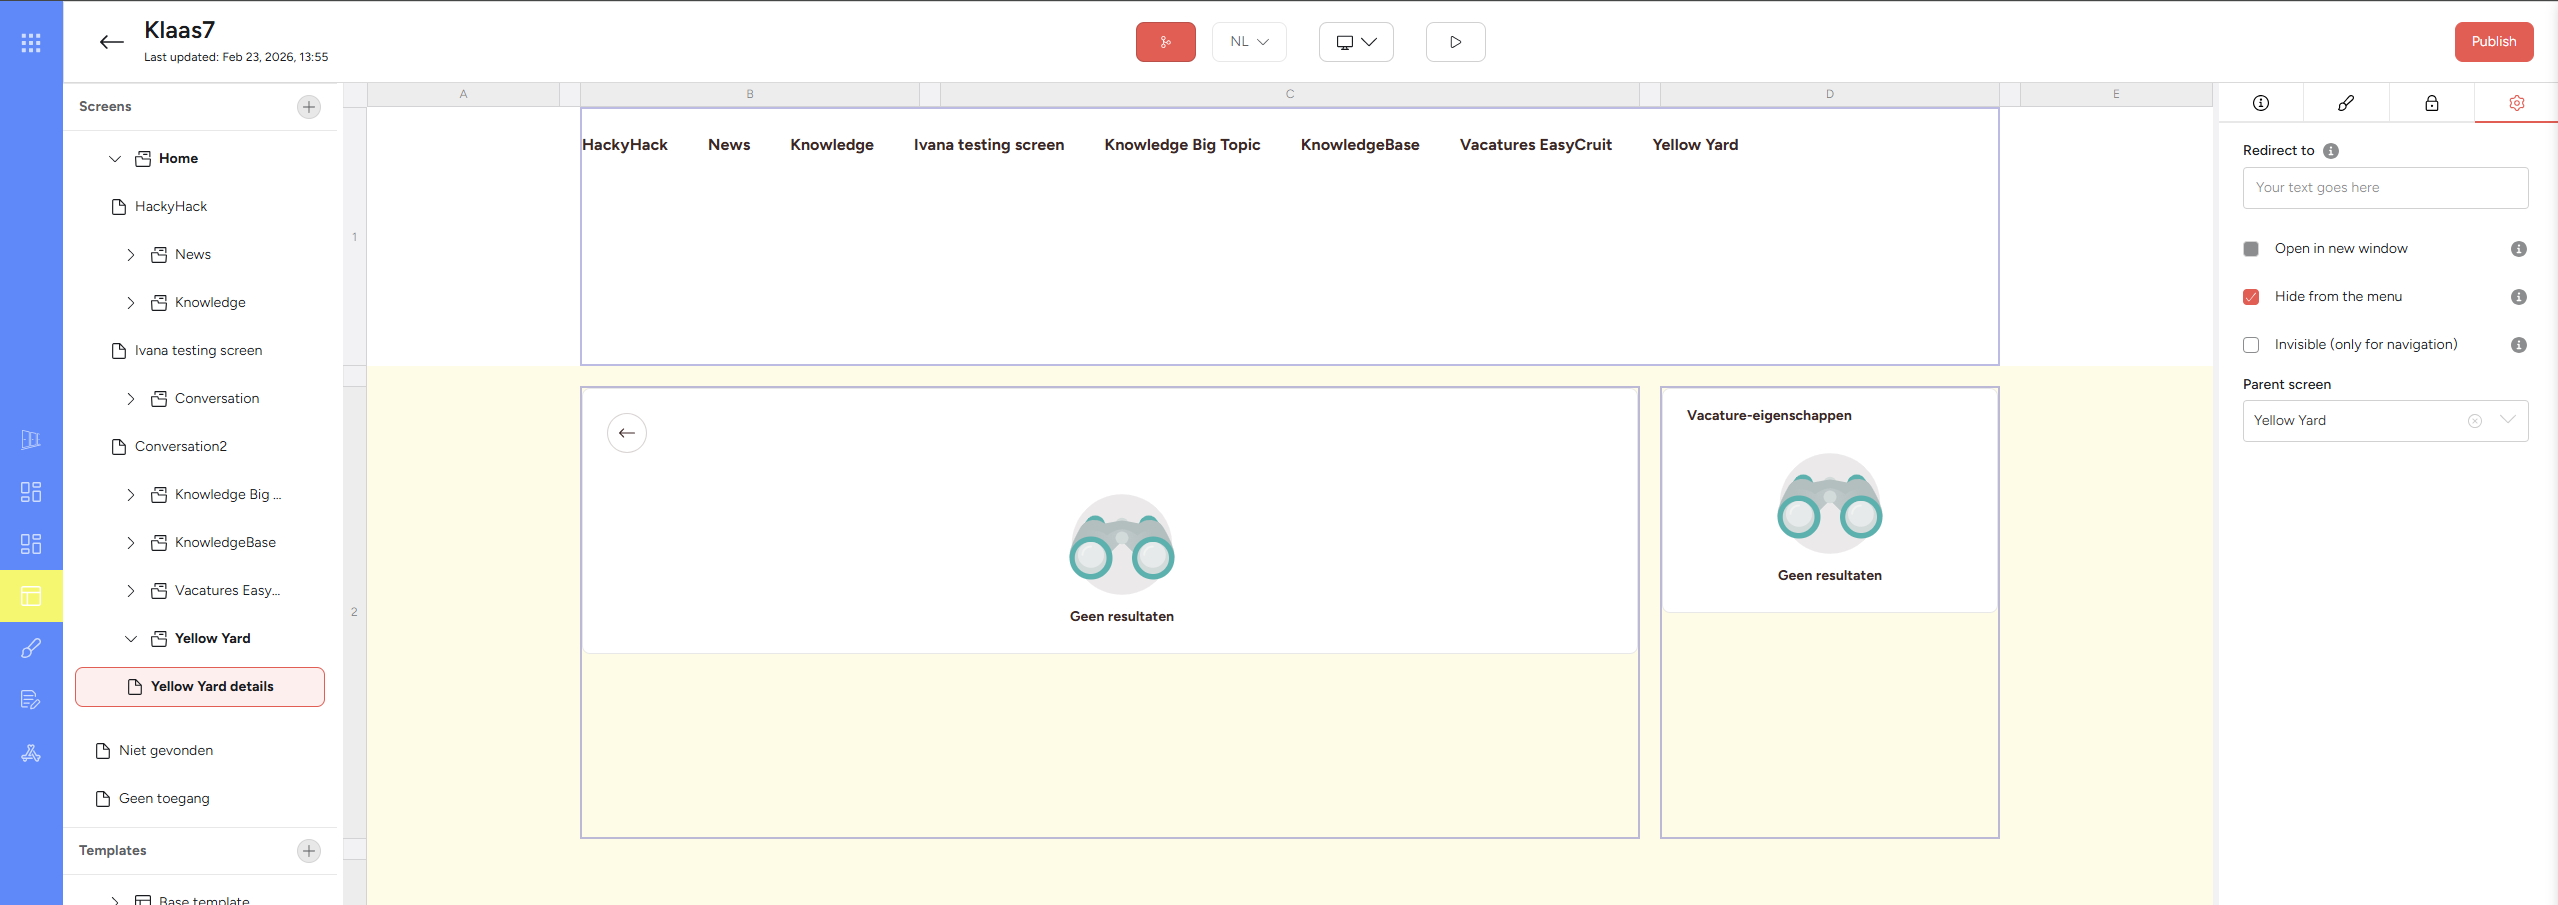Screen dimensions: 2558x905
Task: Toggle Open in new window checkbox
Action: tap(2251, 249)
